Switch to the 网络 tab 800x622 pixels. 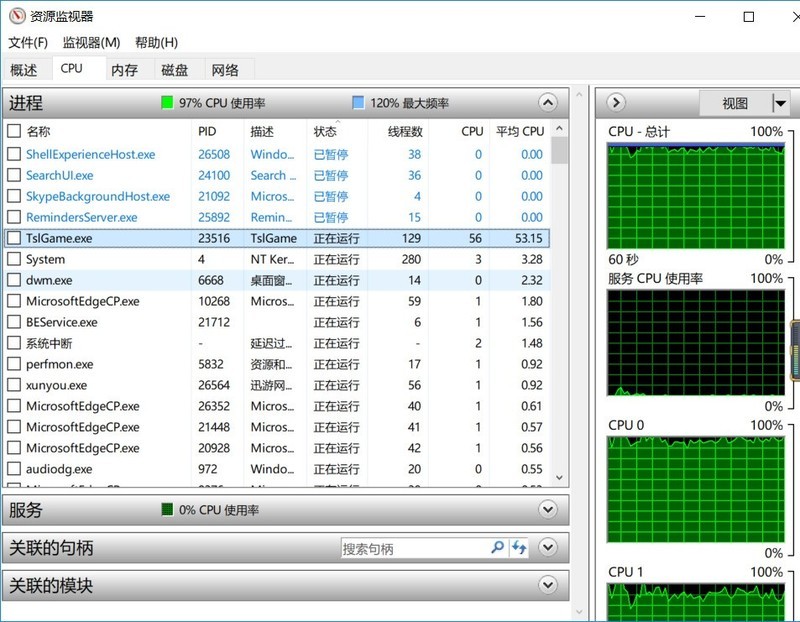click(x=225, y=70)
